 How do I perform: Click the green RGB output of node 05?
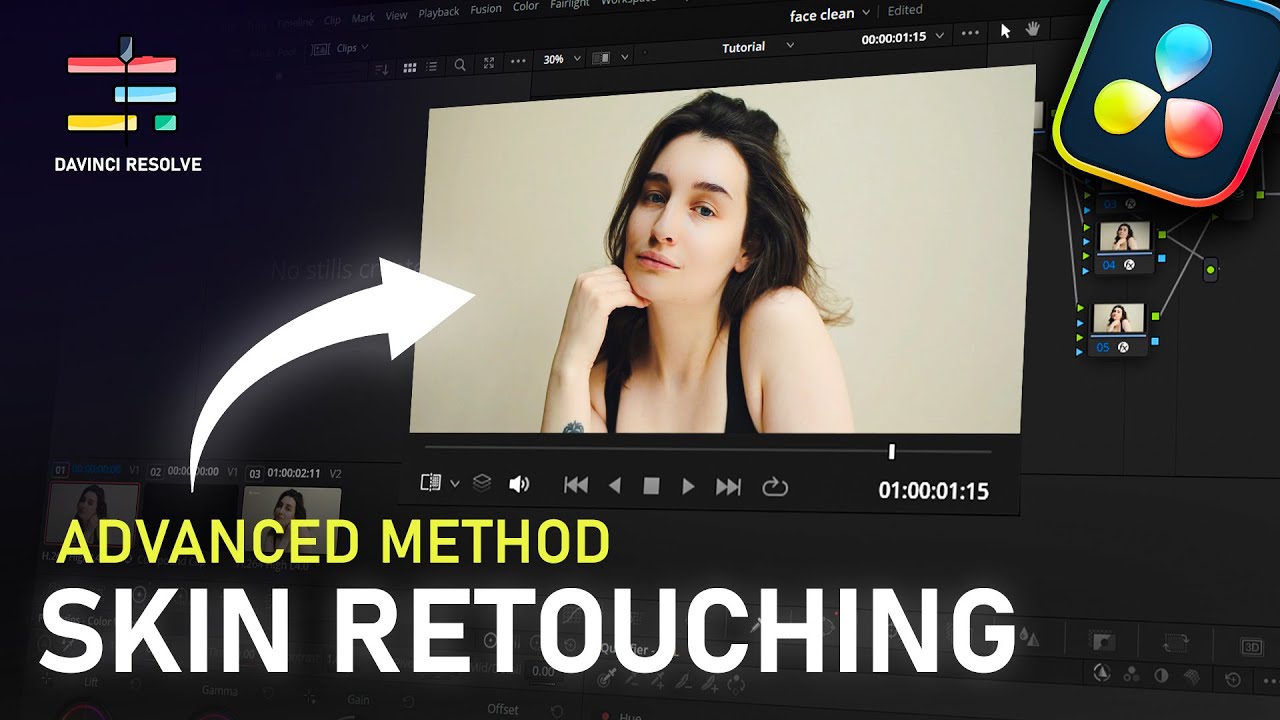[1156, 317]
